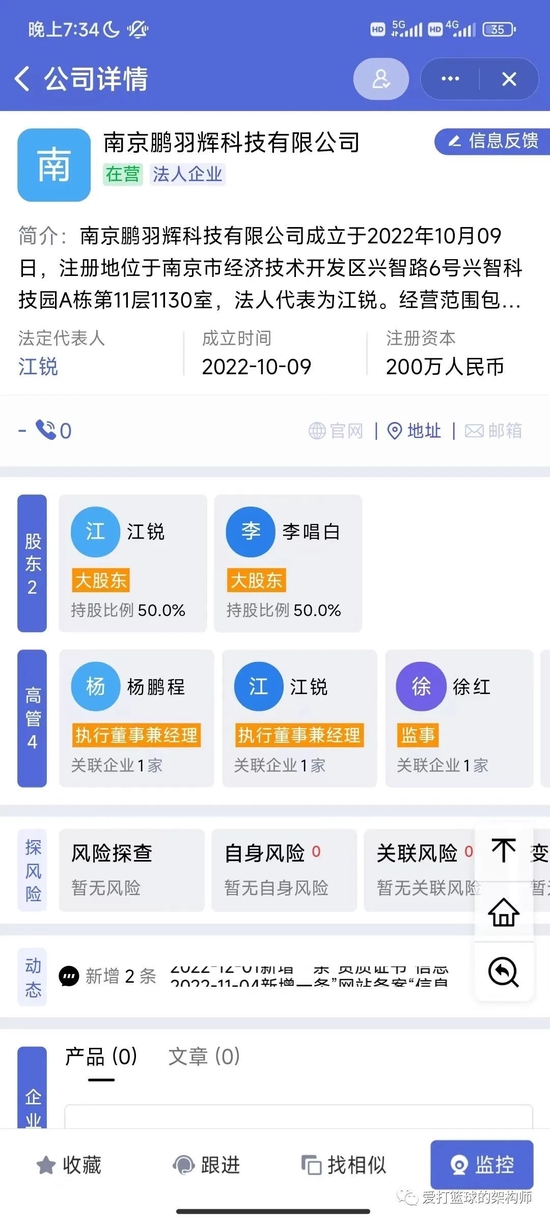Tap the 信息反馈 feedback button

(x=492, y=141)
